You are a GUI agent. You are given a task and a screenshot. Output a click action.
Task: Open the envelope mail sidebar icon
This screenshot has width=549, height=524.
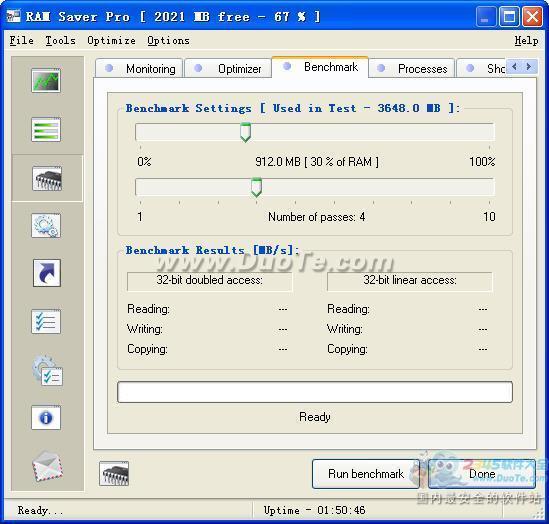(48, 467)
